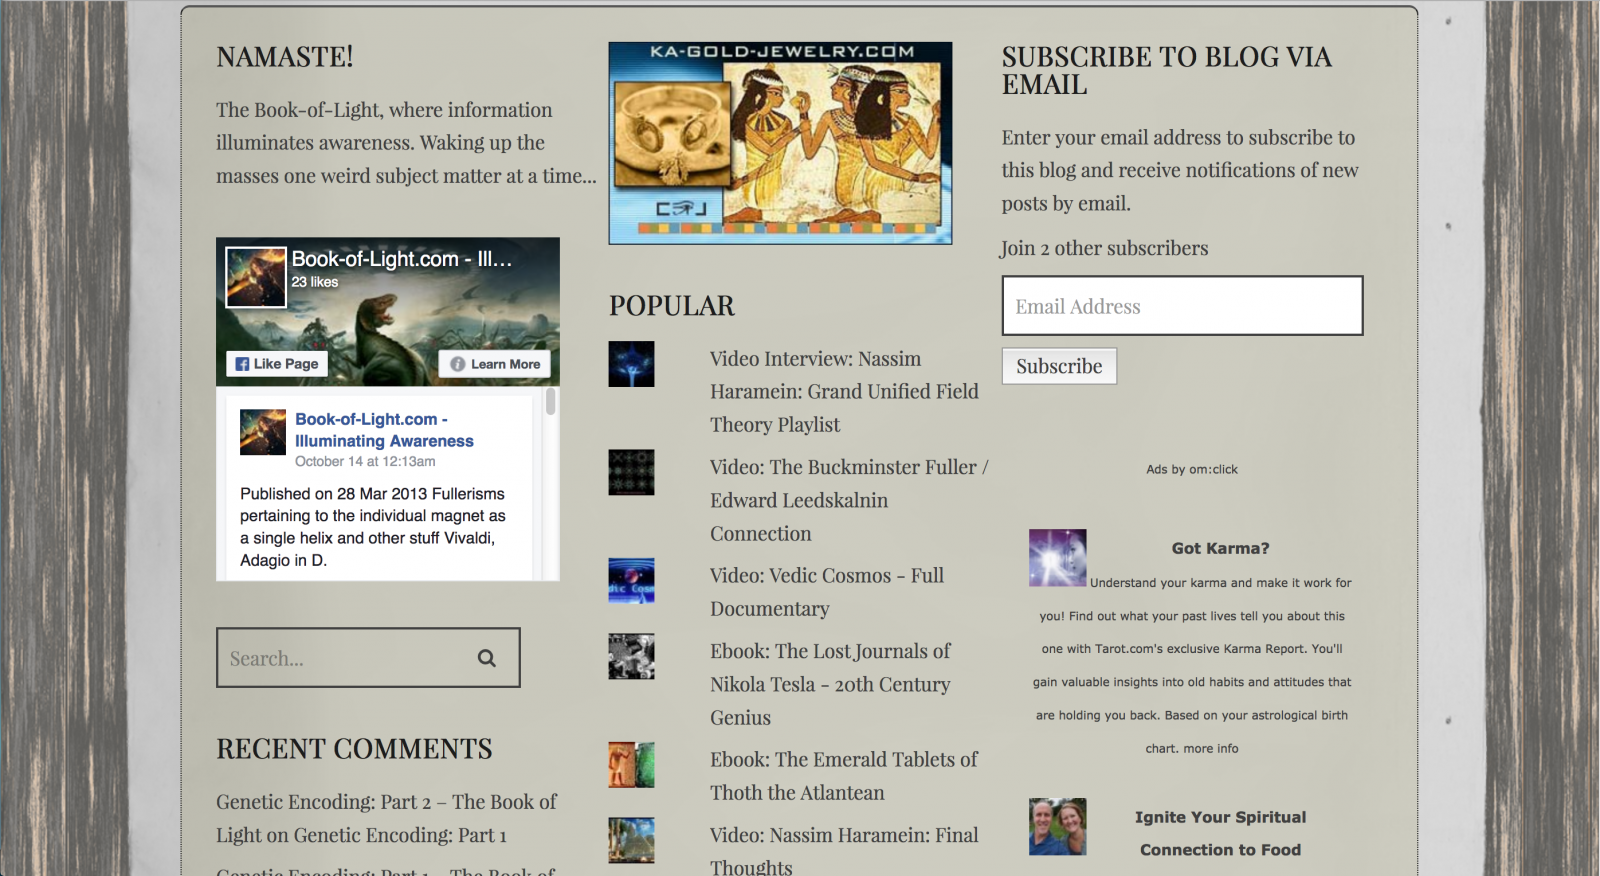
Task: Click the Email Address field
Action: [x=1182, y=306]
